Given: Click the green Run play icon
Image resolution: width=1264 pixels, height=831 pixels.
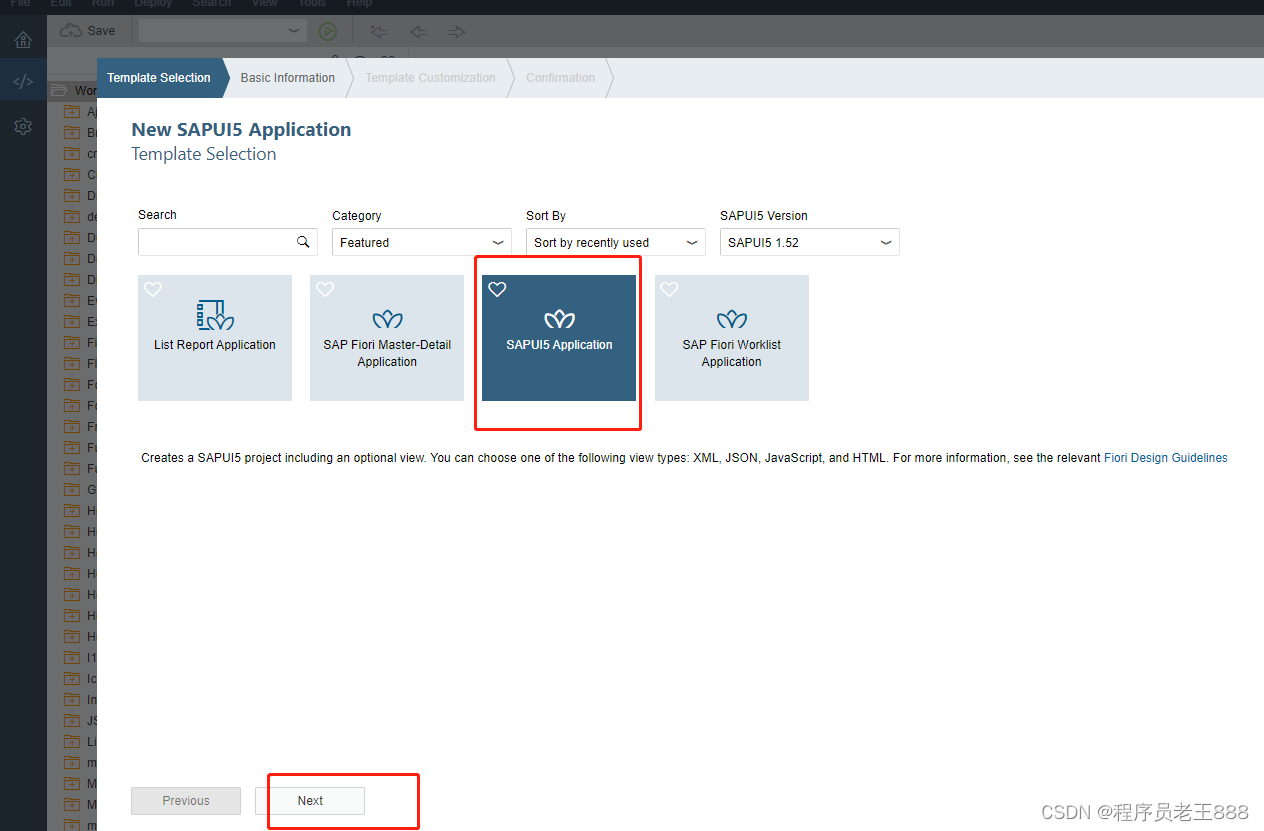Looking at the screenshot, I should (327, 32).
